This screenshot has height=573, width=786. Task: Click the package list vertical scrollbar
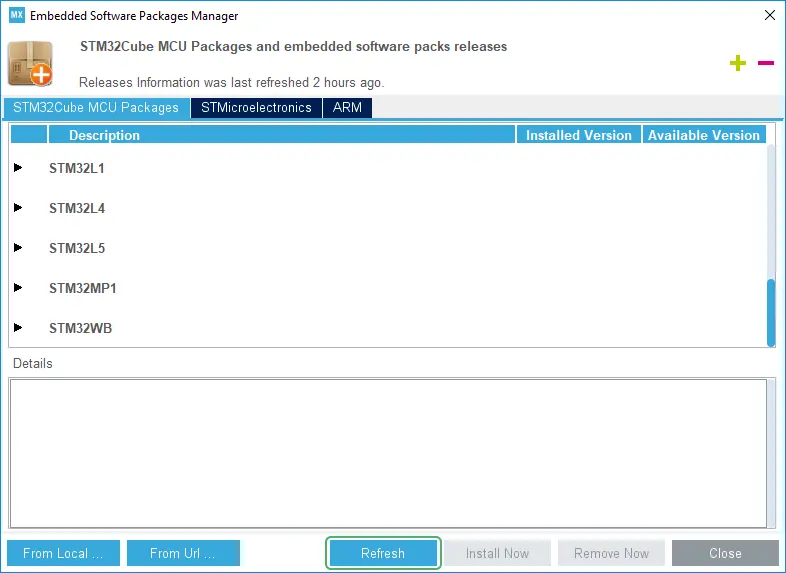pos(770,311)
